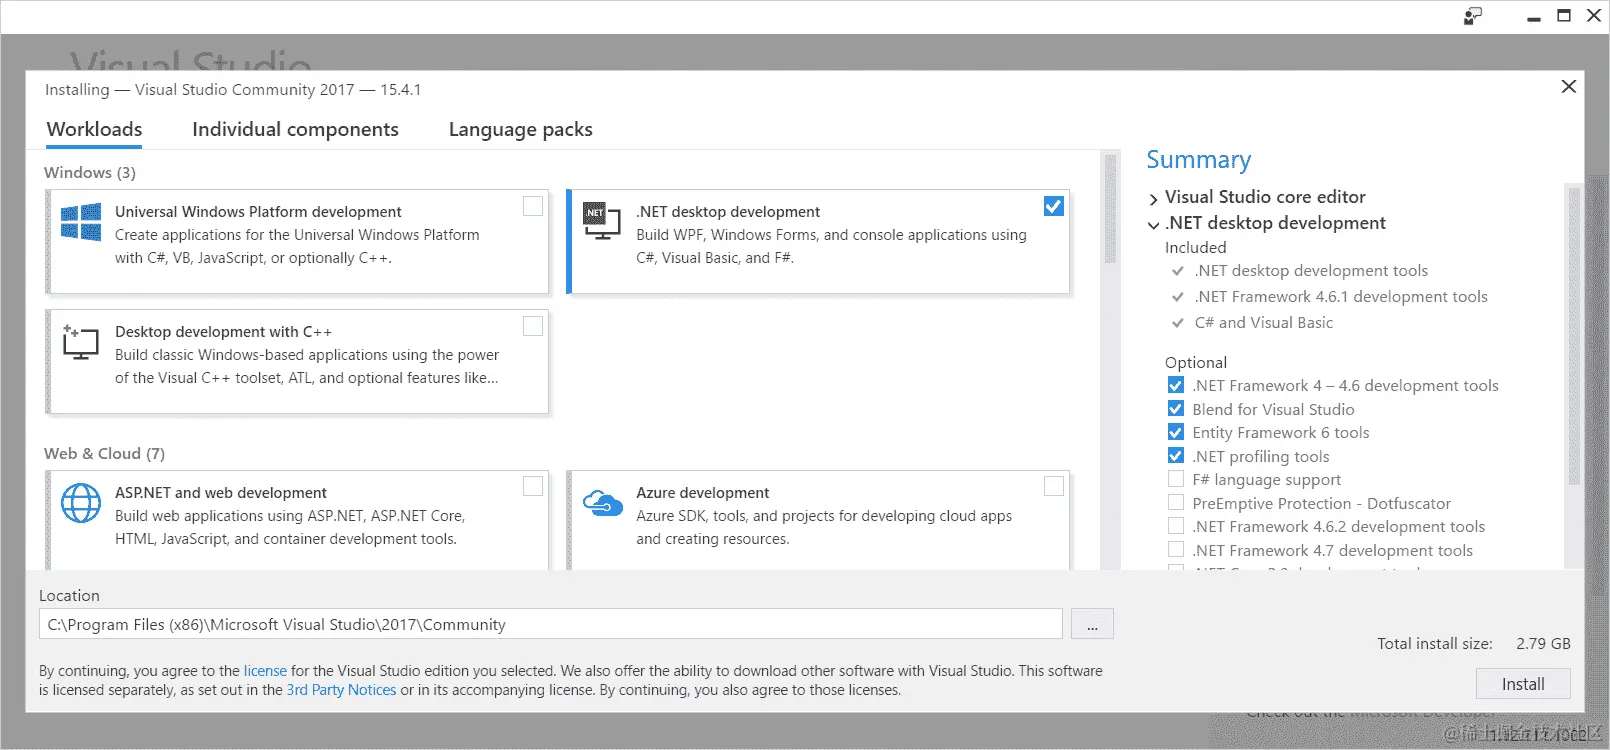
Task: Enable .NET Framework 4.6.2 development tools
Action: (1176, 526)
